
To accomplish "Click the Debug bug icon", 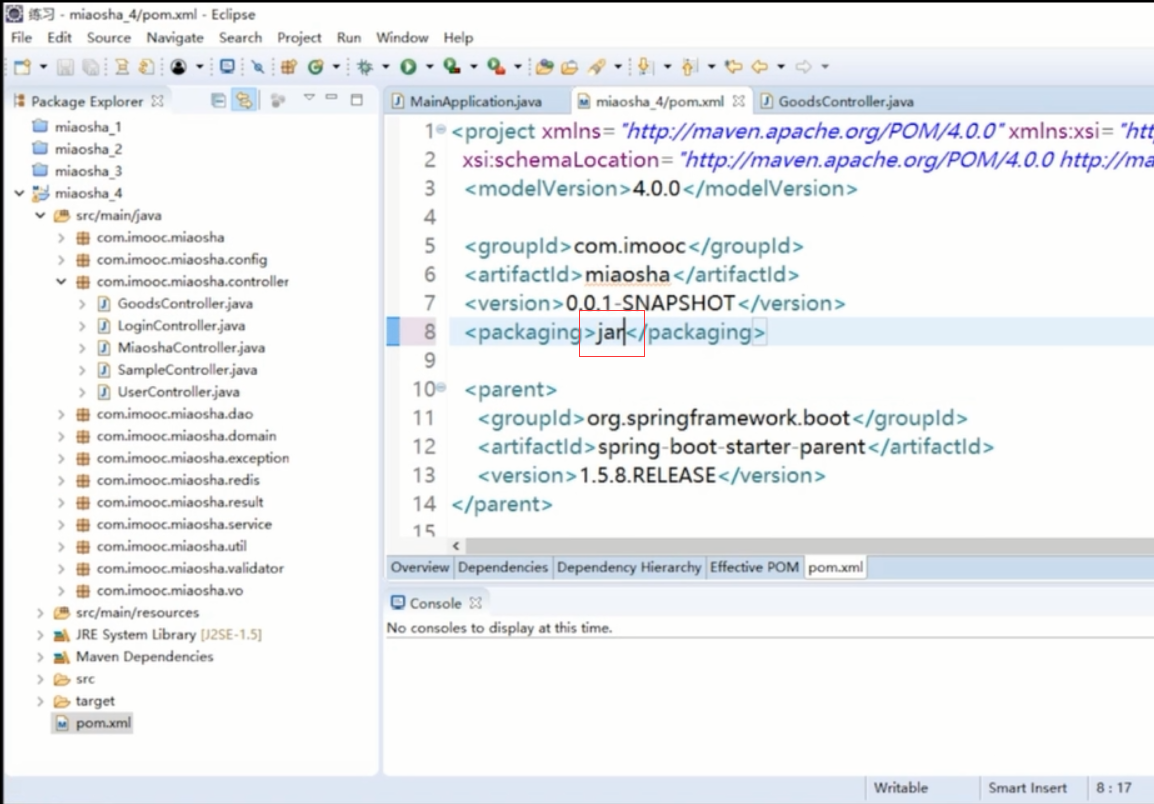I will point(364,67).
